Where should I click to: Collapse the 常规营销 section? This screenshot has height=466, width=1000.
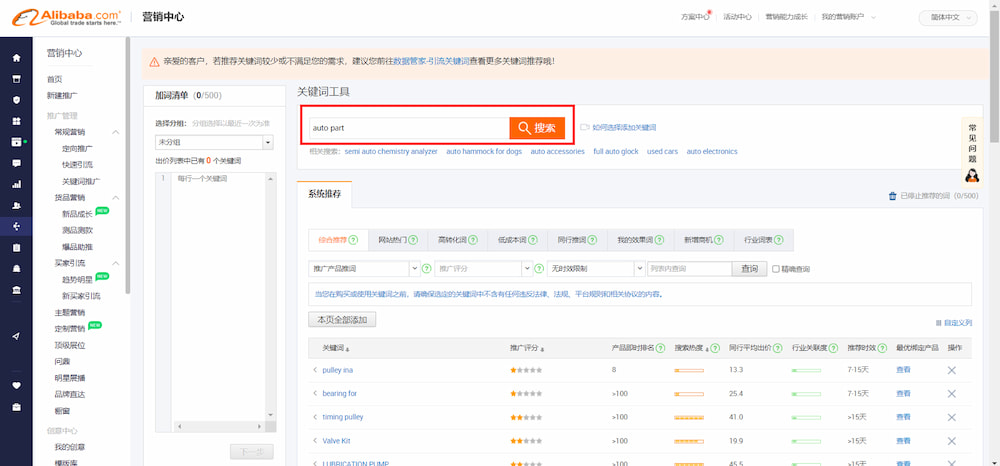point(116,132)
